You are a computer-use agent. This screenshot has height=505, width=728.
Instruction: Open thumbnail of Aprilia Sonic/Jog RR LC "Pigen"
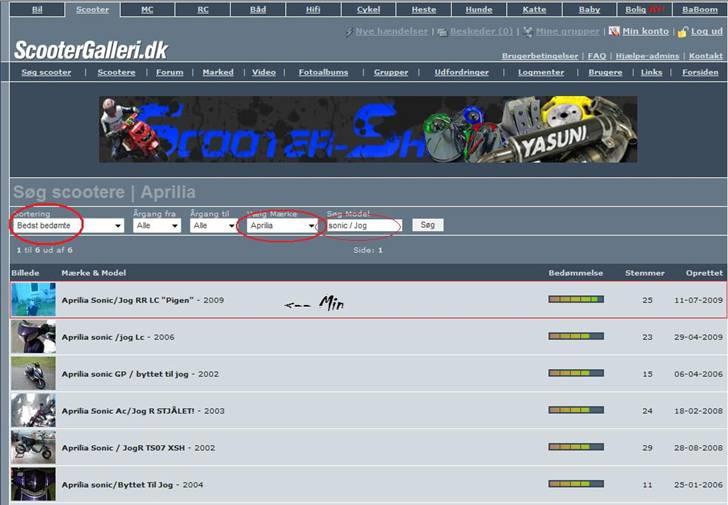[x=33, y=299]
